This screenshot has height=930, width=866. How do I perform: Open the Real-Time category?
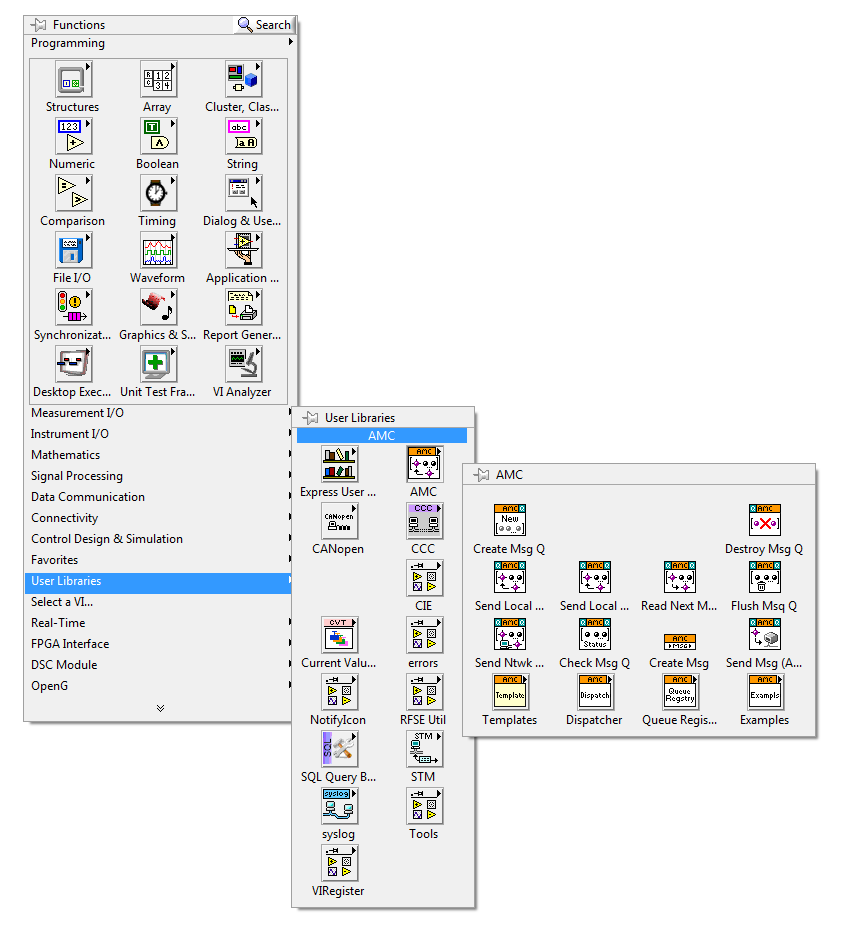coord(161,623)
